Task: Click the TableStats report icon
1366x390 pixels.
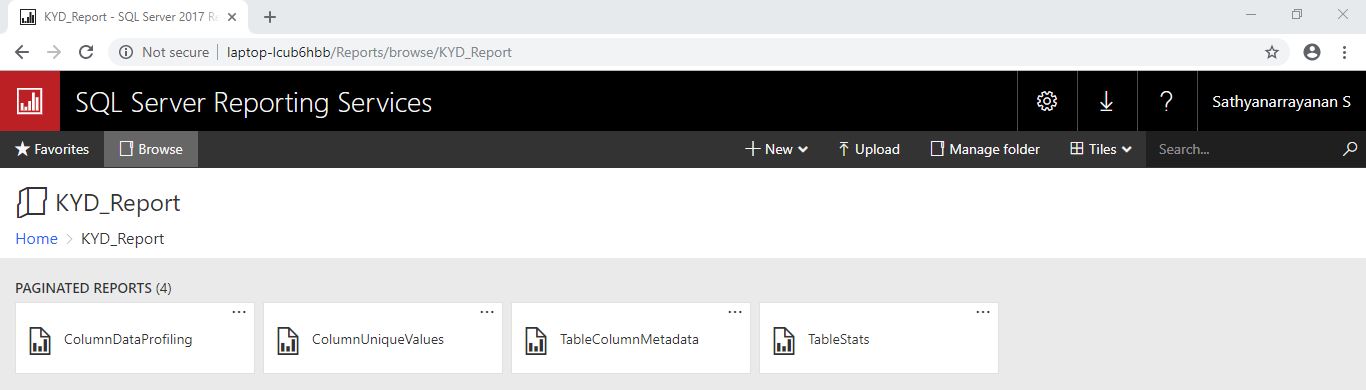Action: point(783,340)
